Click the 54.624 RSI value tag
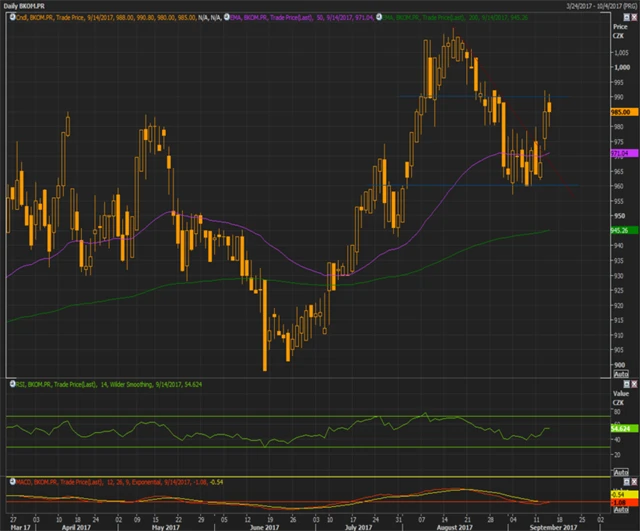The image size is (640, 531). point(618,428)
